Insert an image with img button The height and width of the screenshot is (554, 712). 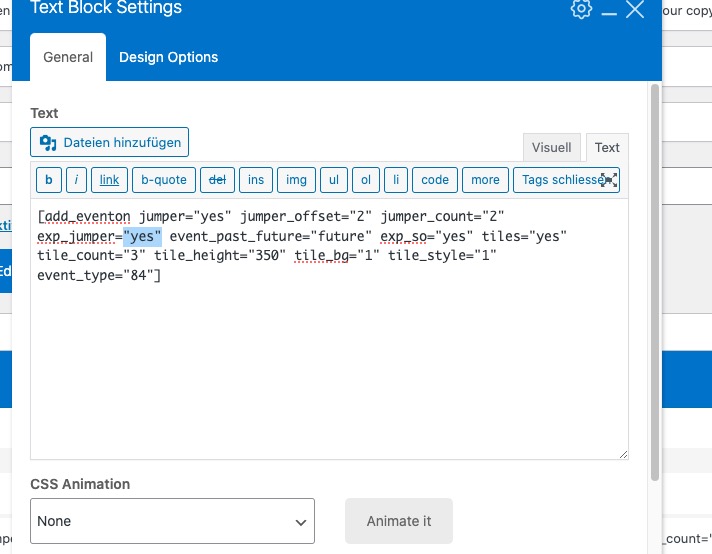[296, 180]
